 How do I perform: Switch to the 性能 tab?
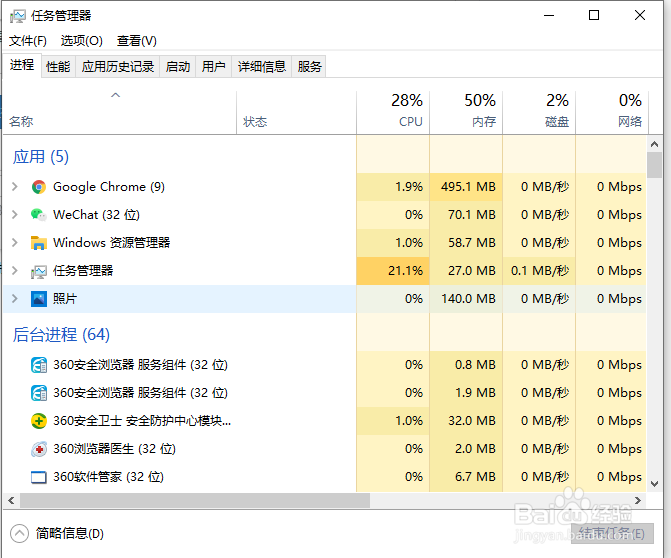(x=58, y=67)
